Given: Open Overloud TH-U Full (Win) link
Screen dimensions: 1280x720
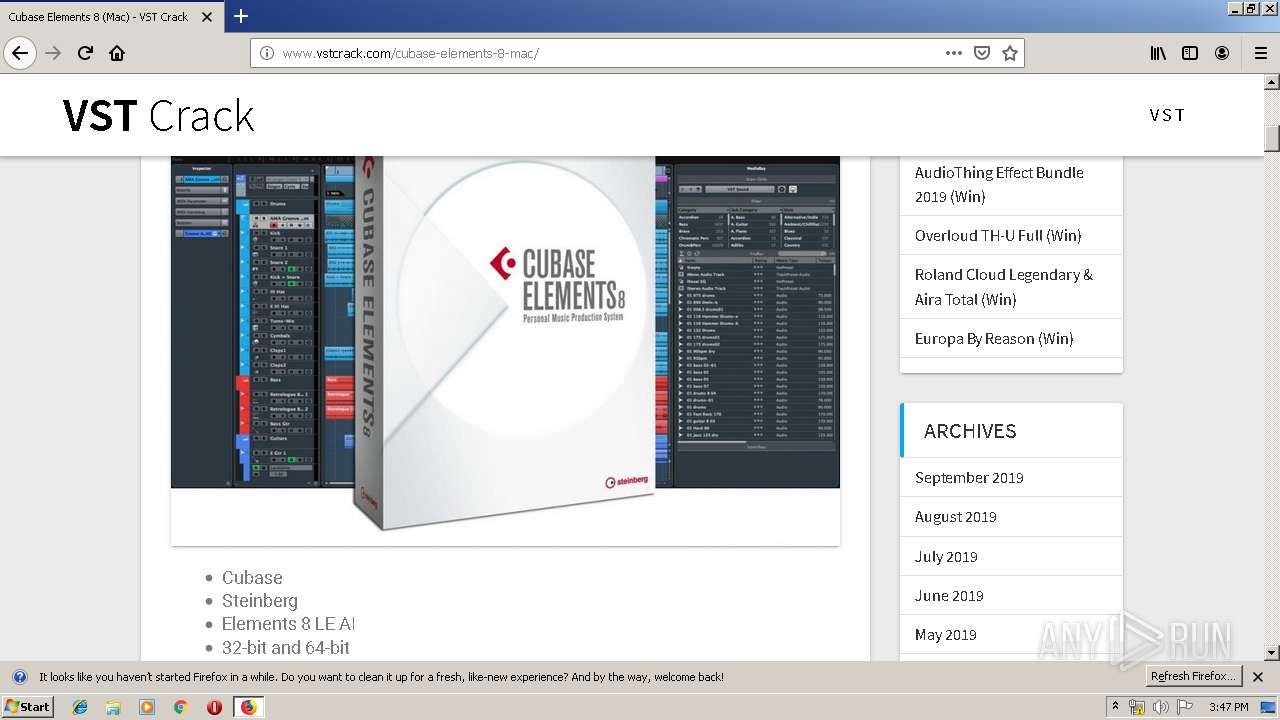Looking at the screenshot, I should [x=998, y=235].
